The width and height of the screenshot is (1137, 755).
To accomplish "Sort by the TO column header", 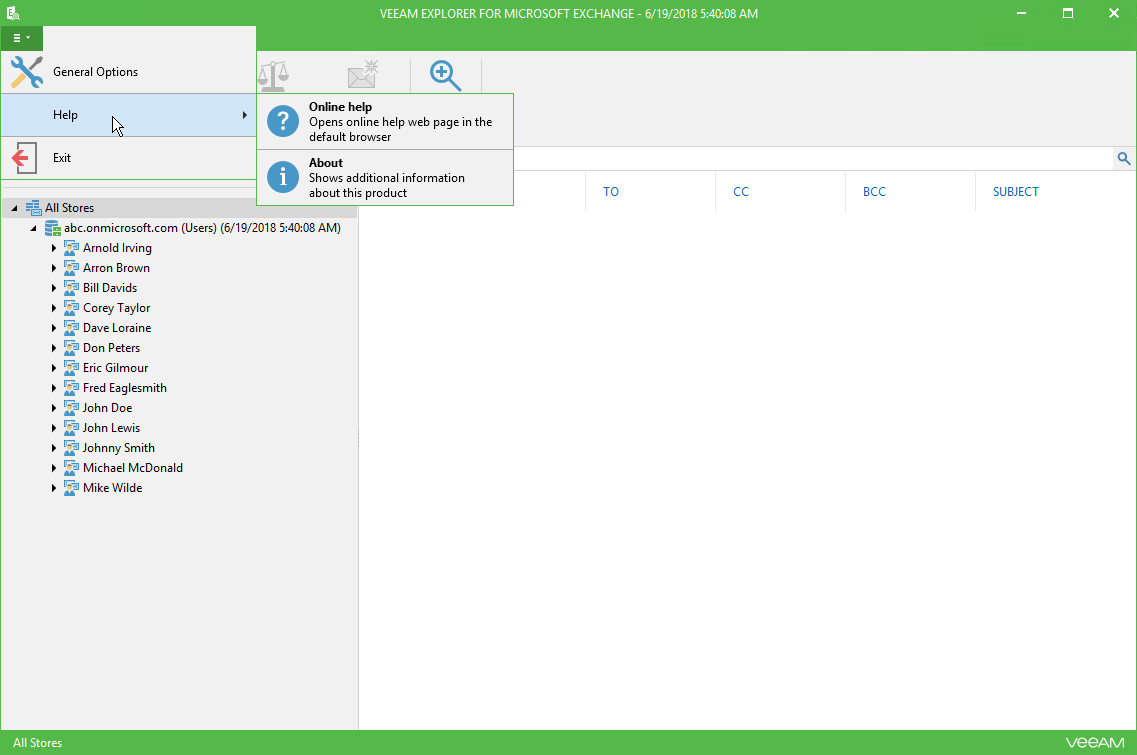I will tap(611, 191).
